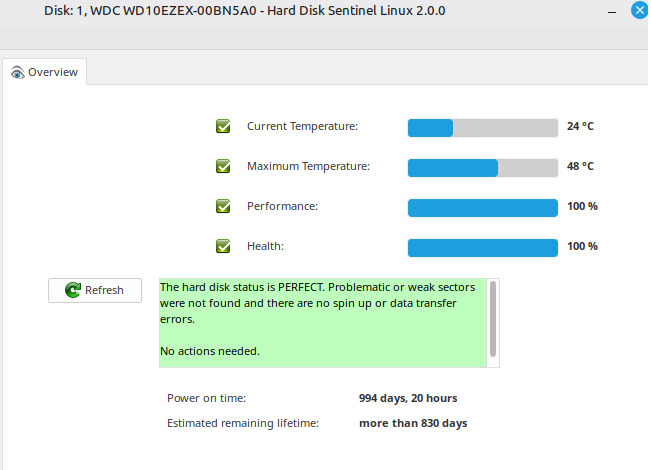
Task: Click the Performance 100 % bar
Action: tap(482, 207)
